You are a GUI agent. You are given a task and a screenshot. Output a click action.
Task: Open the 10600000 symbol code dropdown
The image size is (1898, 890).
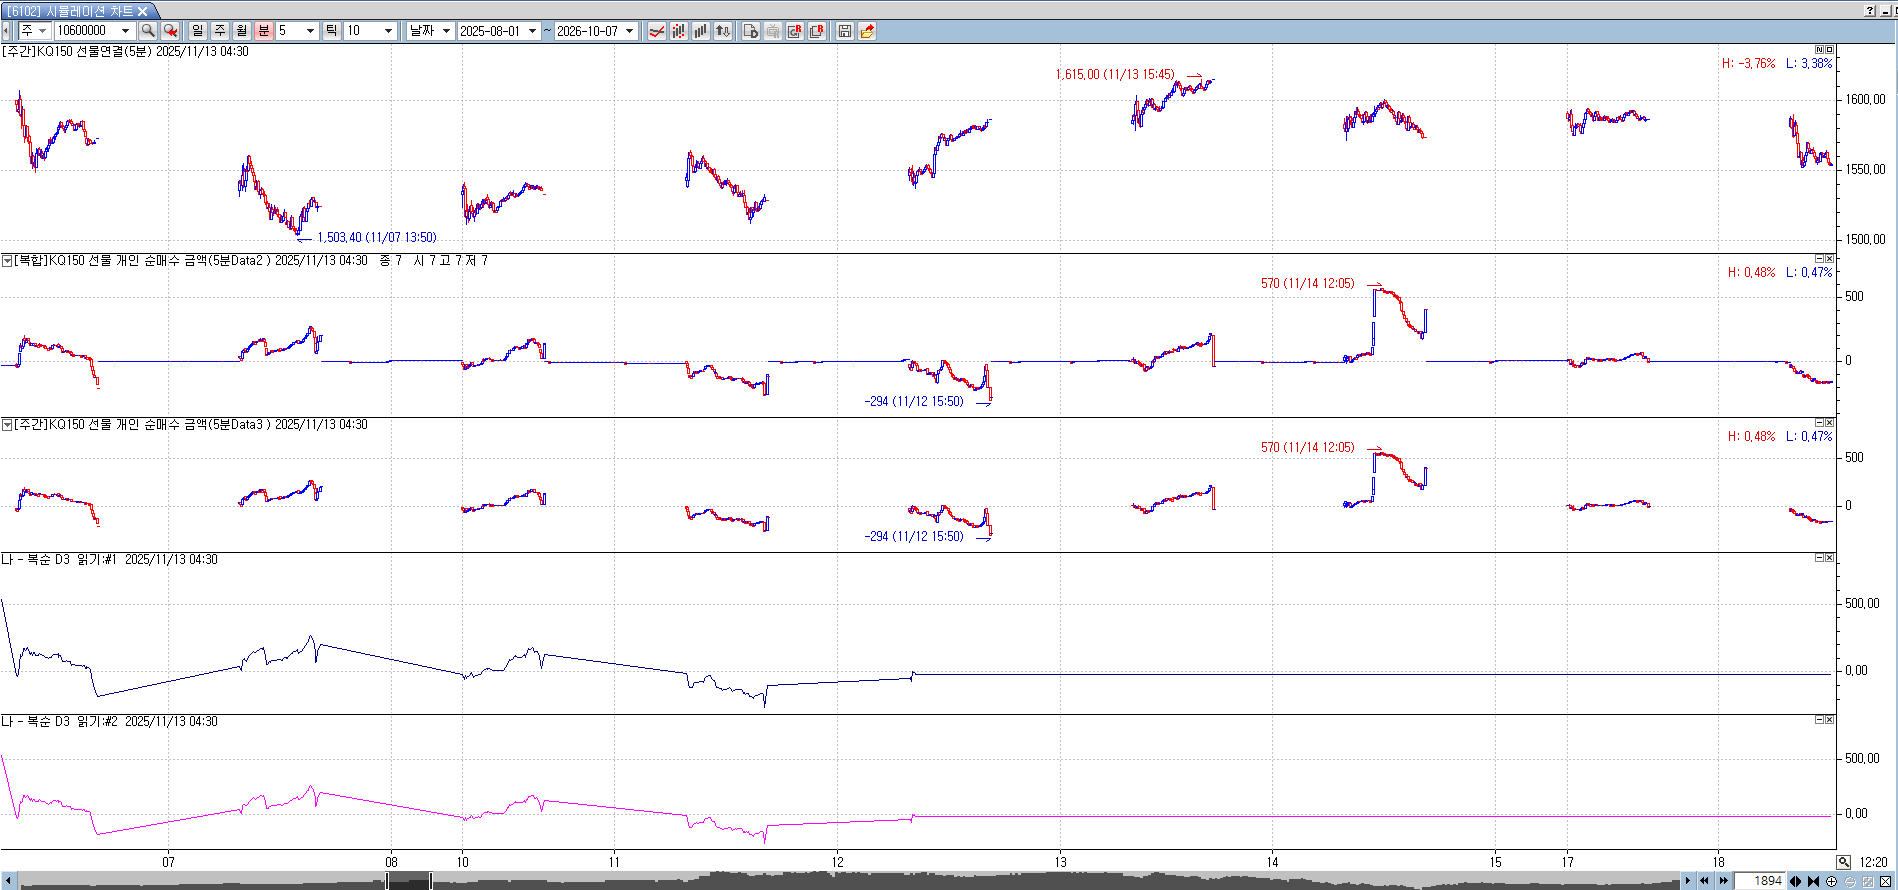coord(125,31)
